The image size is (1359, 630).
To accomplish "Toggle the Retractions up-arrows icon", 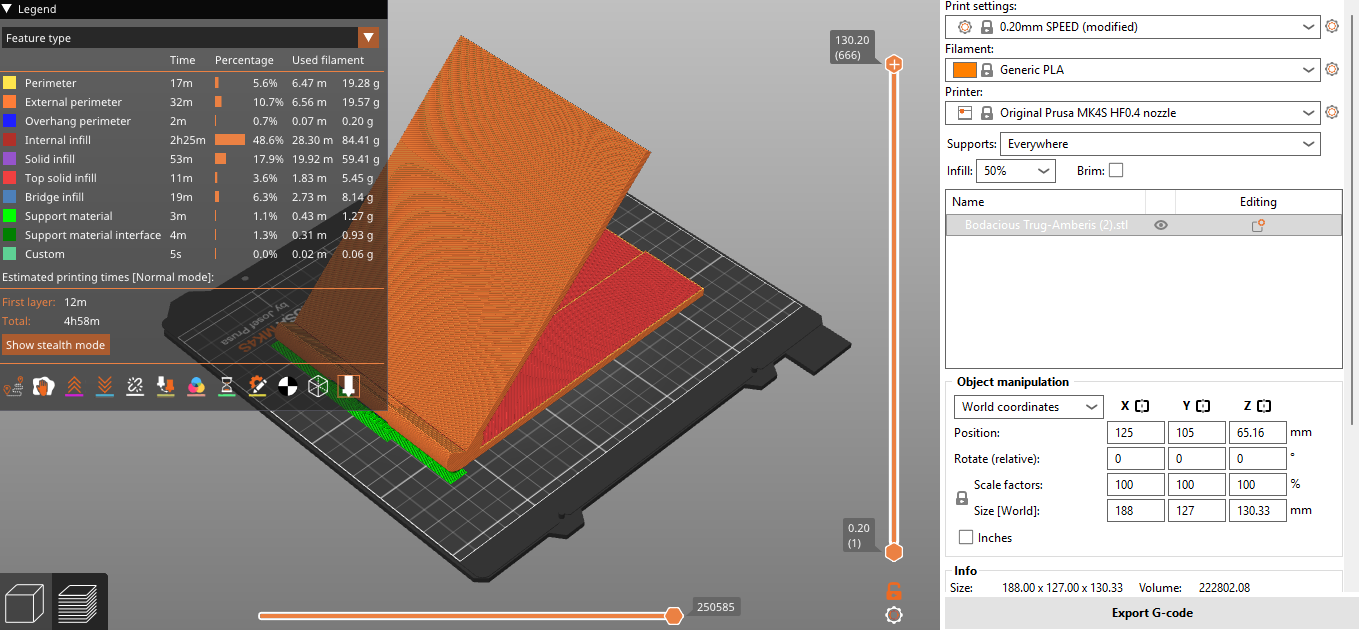I will click(x=74, y=386).
